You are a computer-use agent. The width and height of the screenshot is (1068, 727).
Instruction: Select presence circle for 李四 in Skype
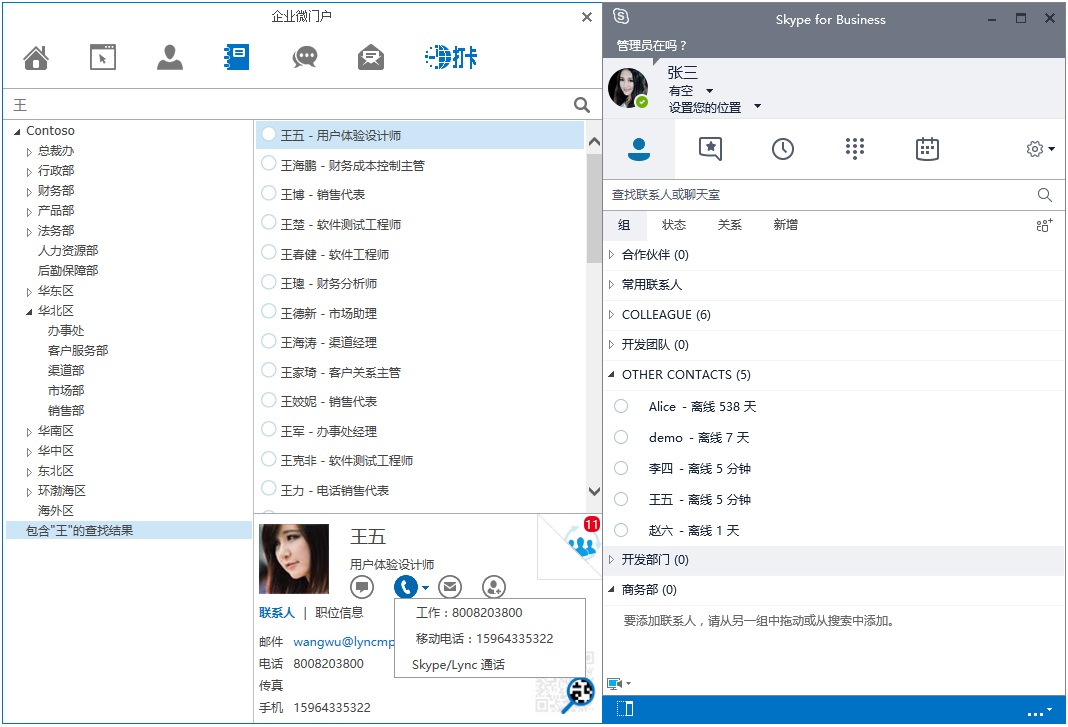coord(621,468)
